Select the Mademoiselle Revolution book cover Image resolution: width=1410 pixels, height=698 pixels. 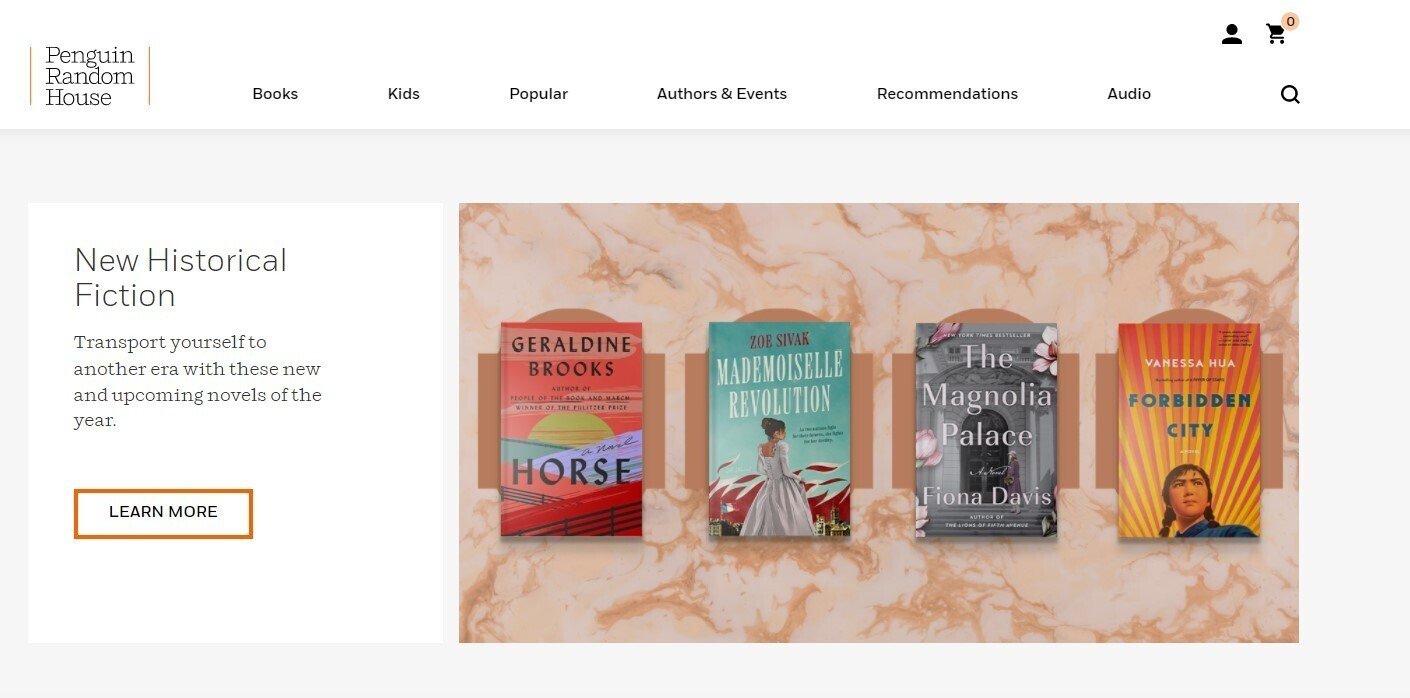click(779, 429)
